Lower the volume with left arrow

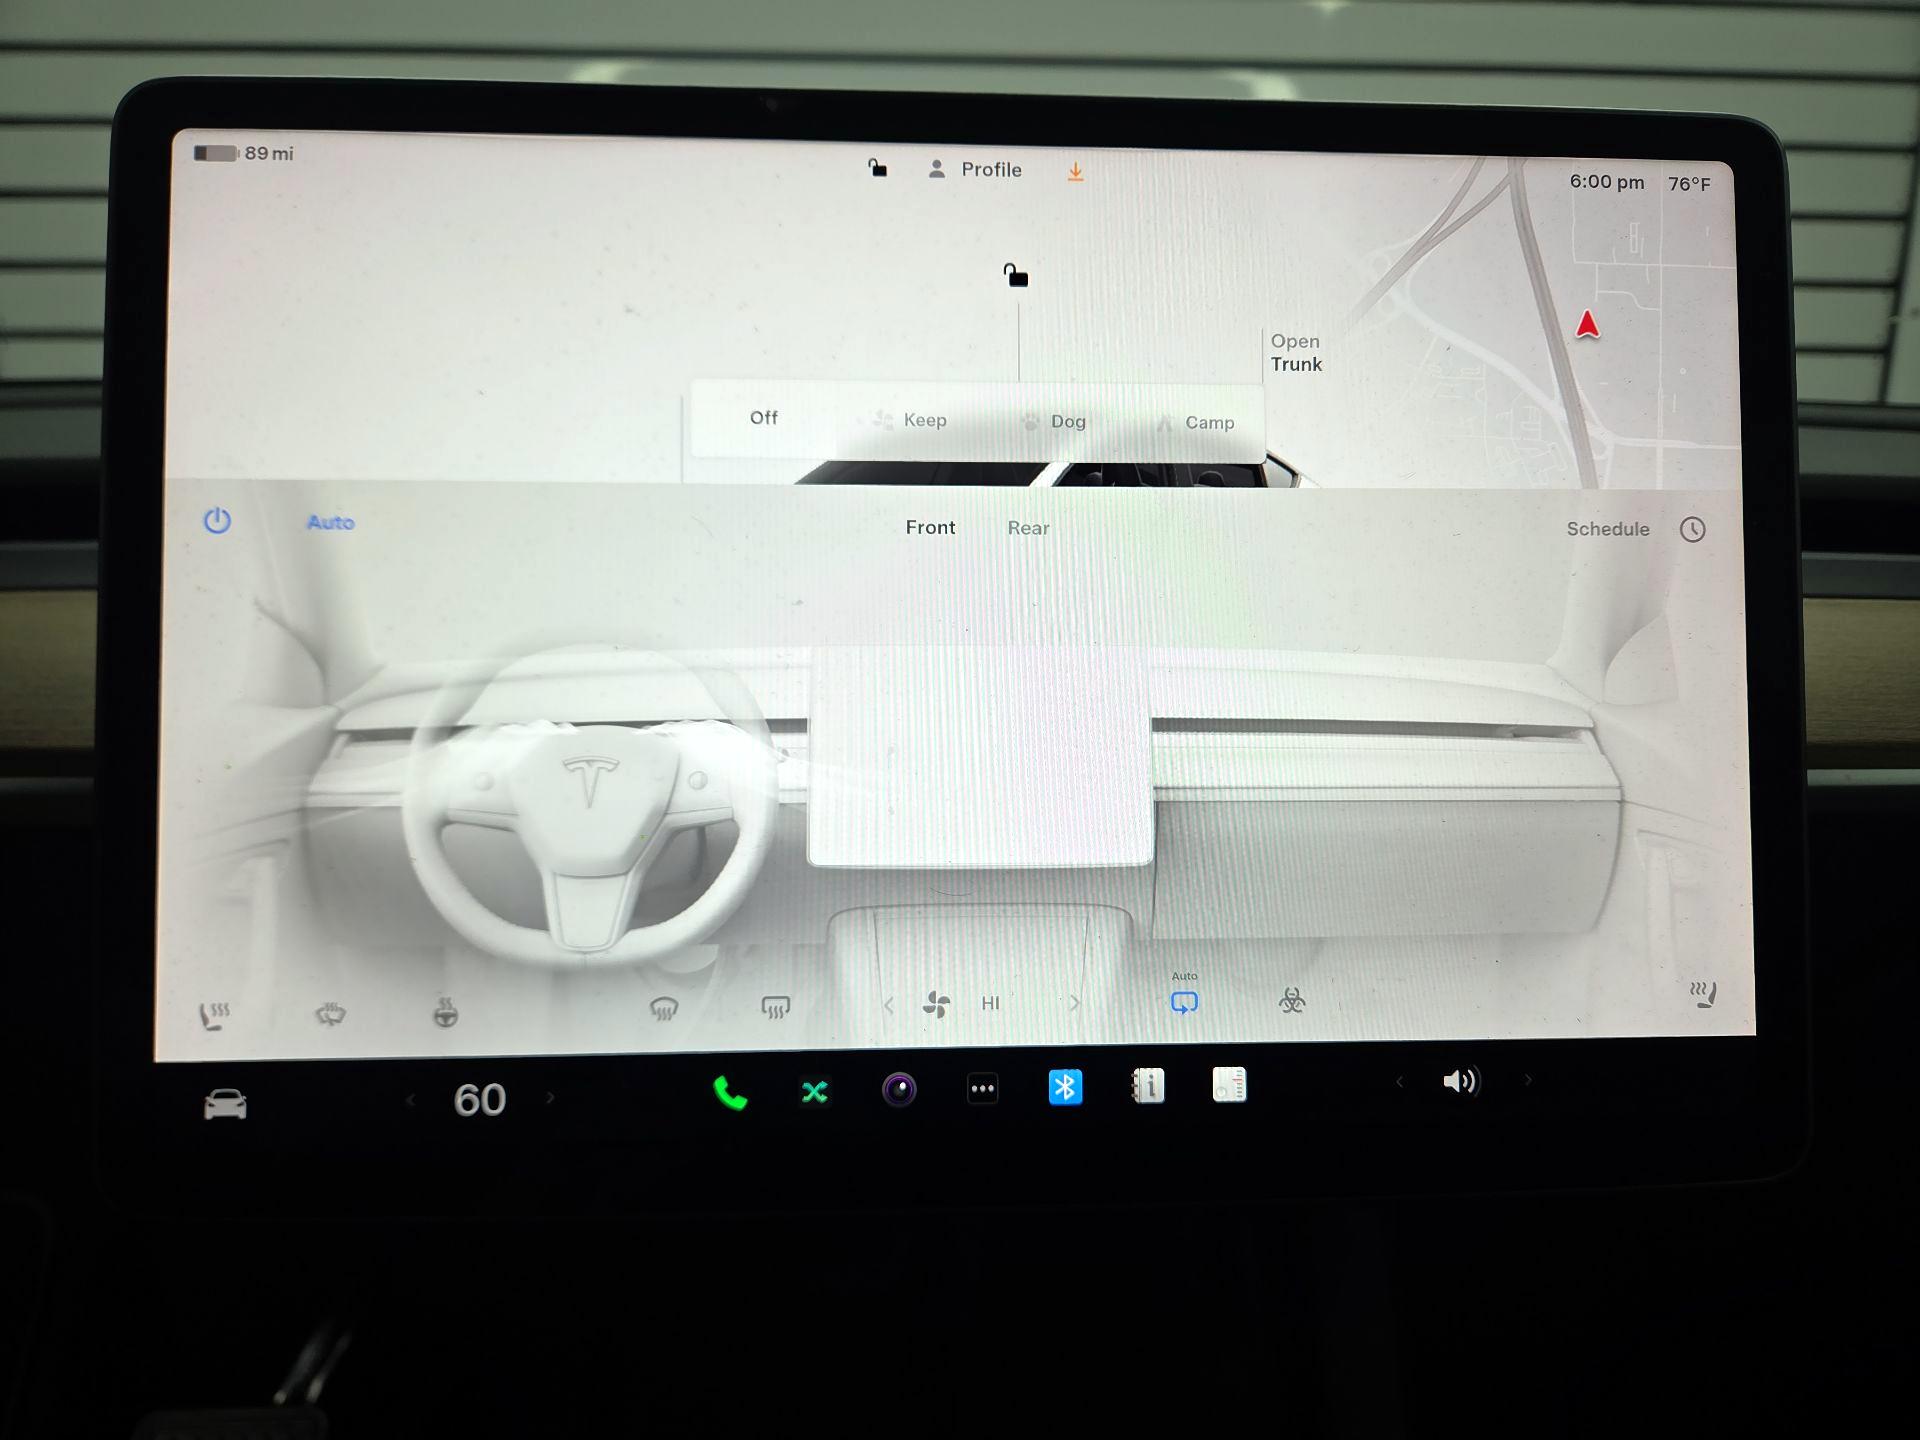[1399, 1081]
